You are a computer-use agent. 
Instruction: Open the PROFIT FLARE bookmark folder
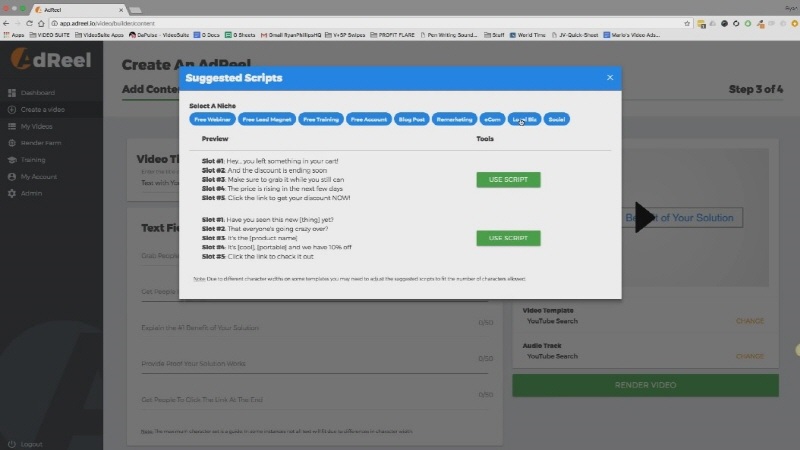pyautogui.click(x=392, y=35)
